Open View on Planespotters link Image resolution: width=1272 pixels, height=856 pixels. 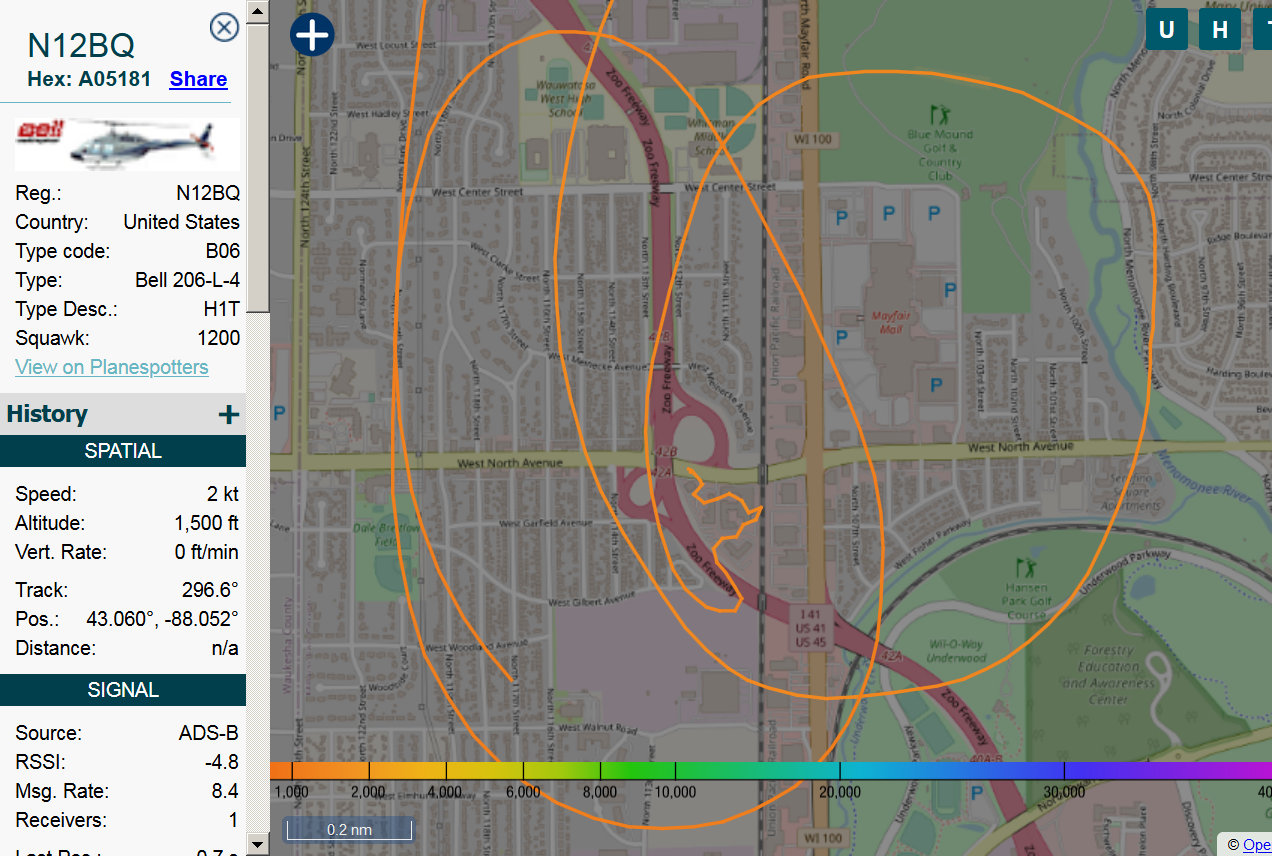click(x=112, y=367)
